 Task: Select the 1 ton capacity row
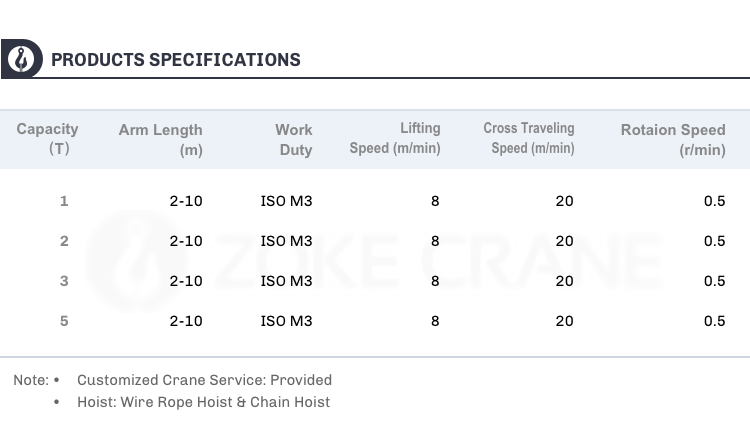[x=375, y=201]
